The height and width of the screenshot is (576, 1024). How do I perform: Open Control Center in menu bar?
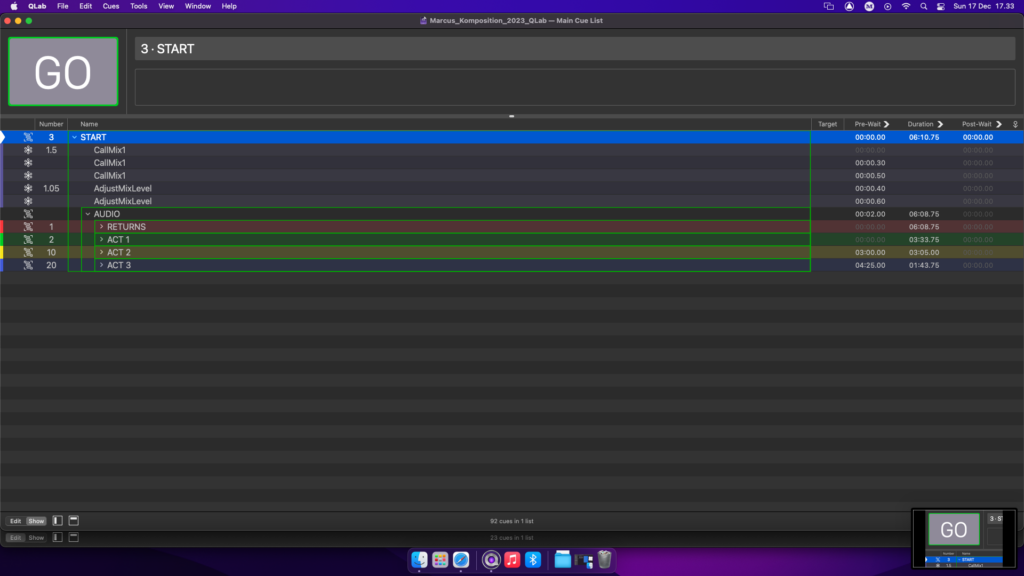point(941,6)
